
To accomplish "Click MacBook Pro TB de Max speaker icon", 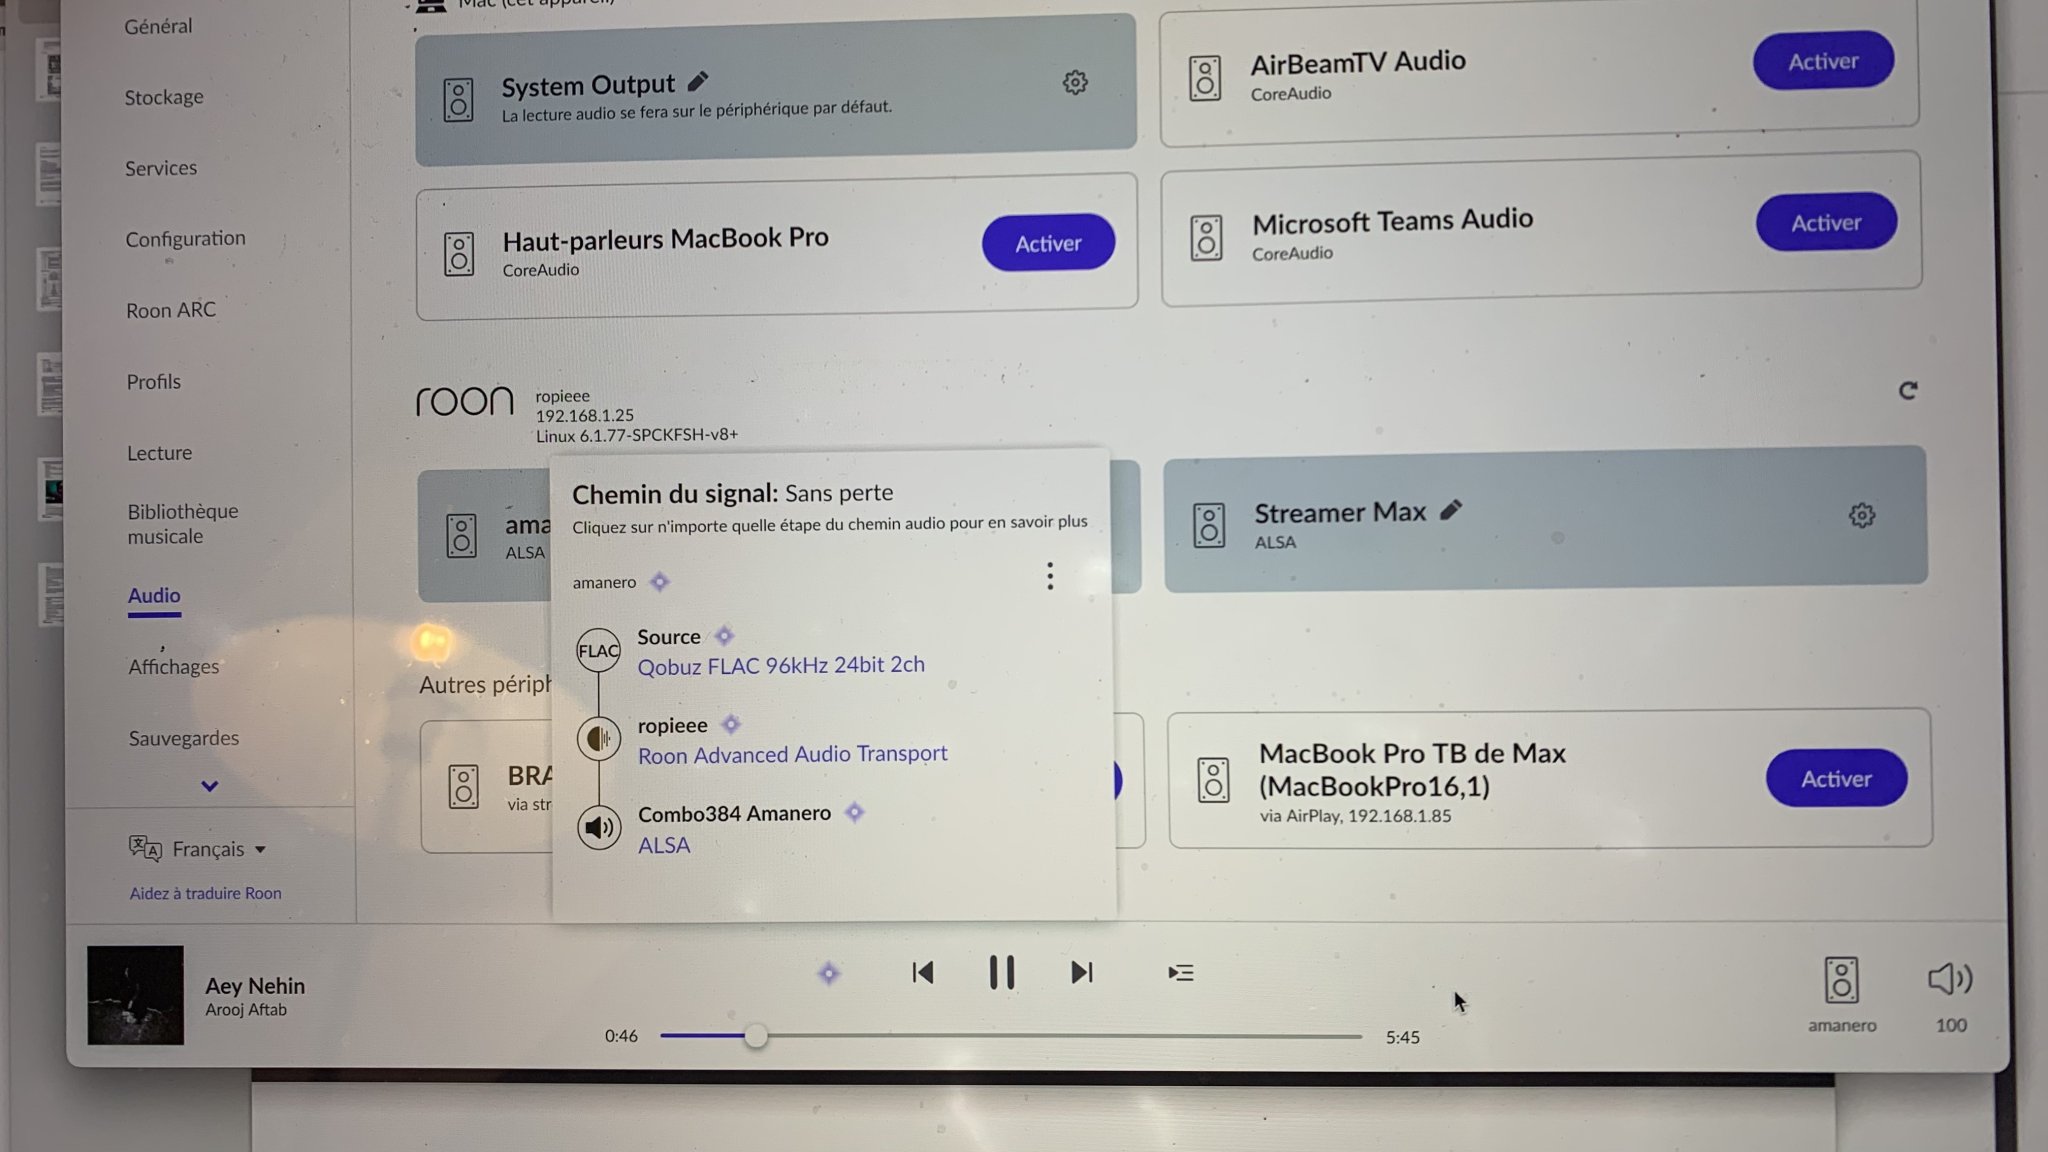I will (x=1213, y=780).
